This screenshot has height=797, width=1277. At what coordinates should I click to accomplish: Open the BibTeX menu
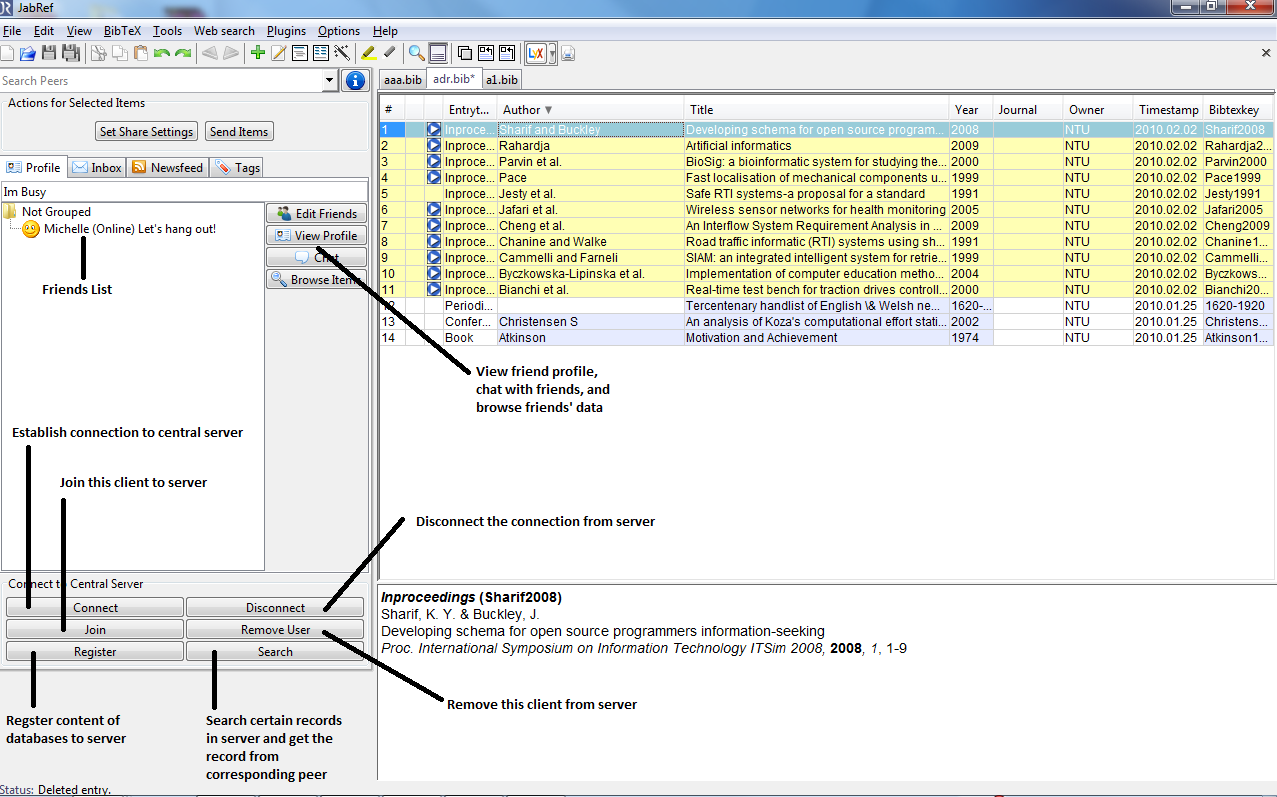pos(122,31)
